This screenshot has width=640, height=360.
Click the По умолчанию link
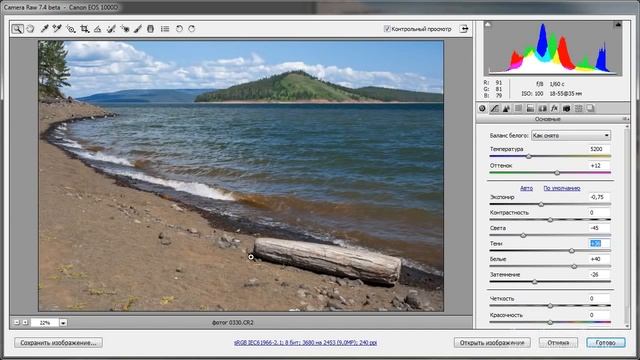[x=562, y=188]
